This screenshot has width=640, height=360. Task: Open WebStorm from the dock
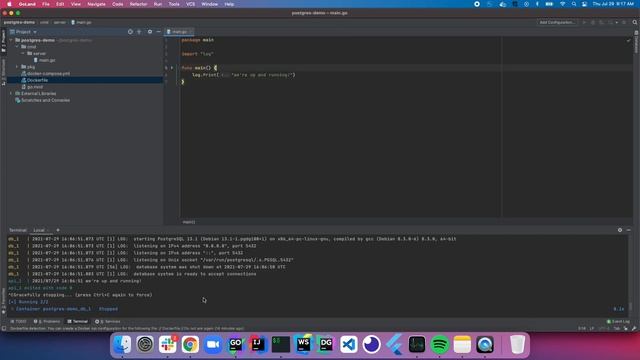coord(303,345)
